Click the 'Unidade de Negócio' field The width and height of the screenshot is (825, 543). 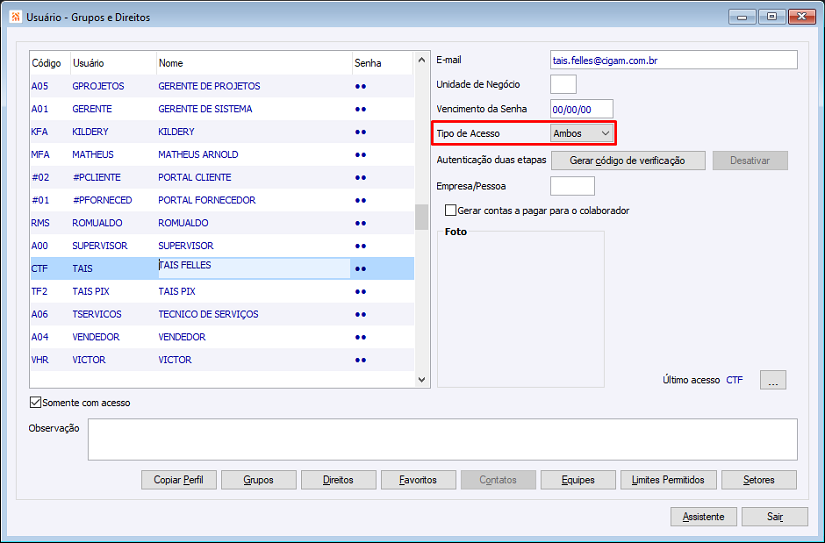[563, 84]
